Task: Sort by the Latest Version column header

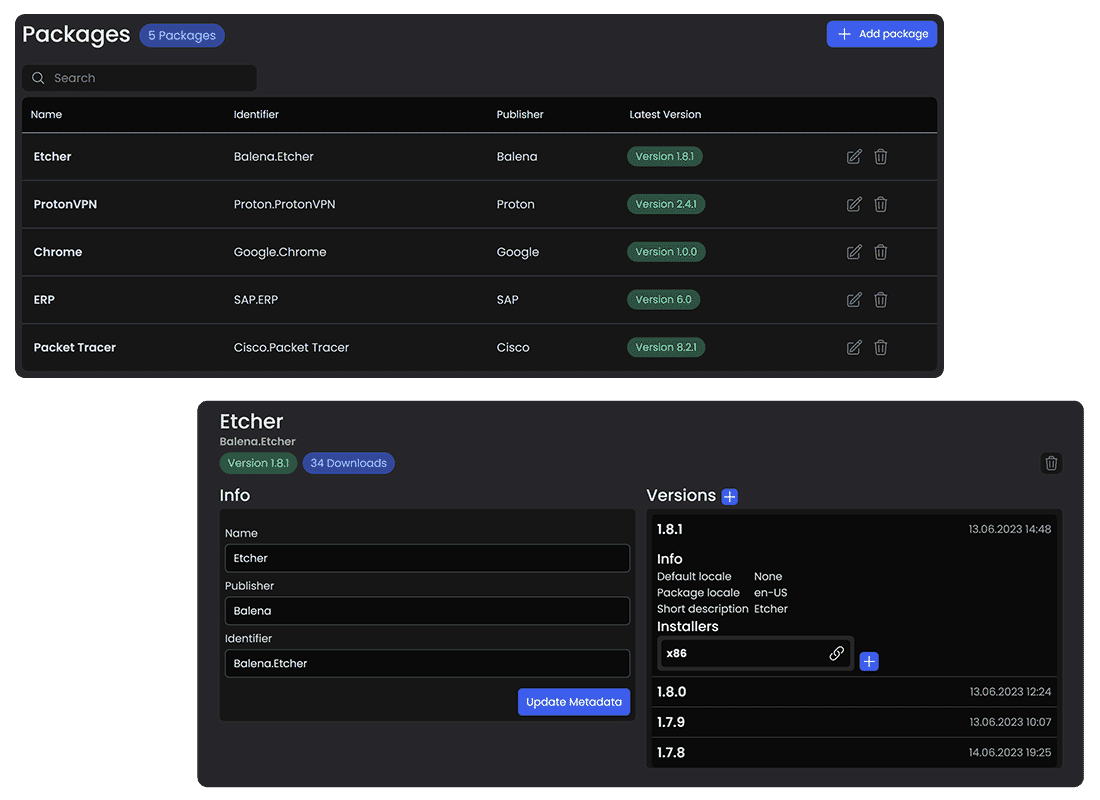Action: pos(665,115)
